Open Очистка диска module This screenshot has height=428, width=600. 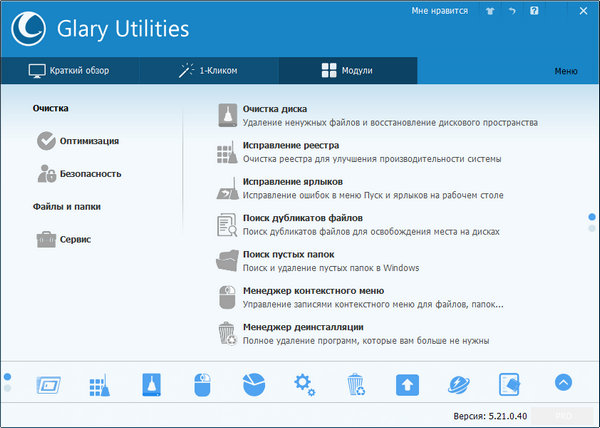point(275,109)
